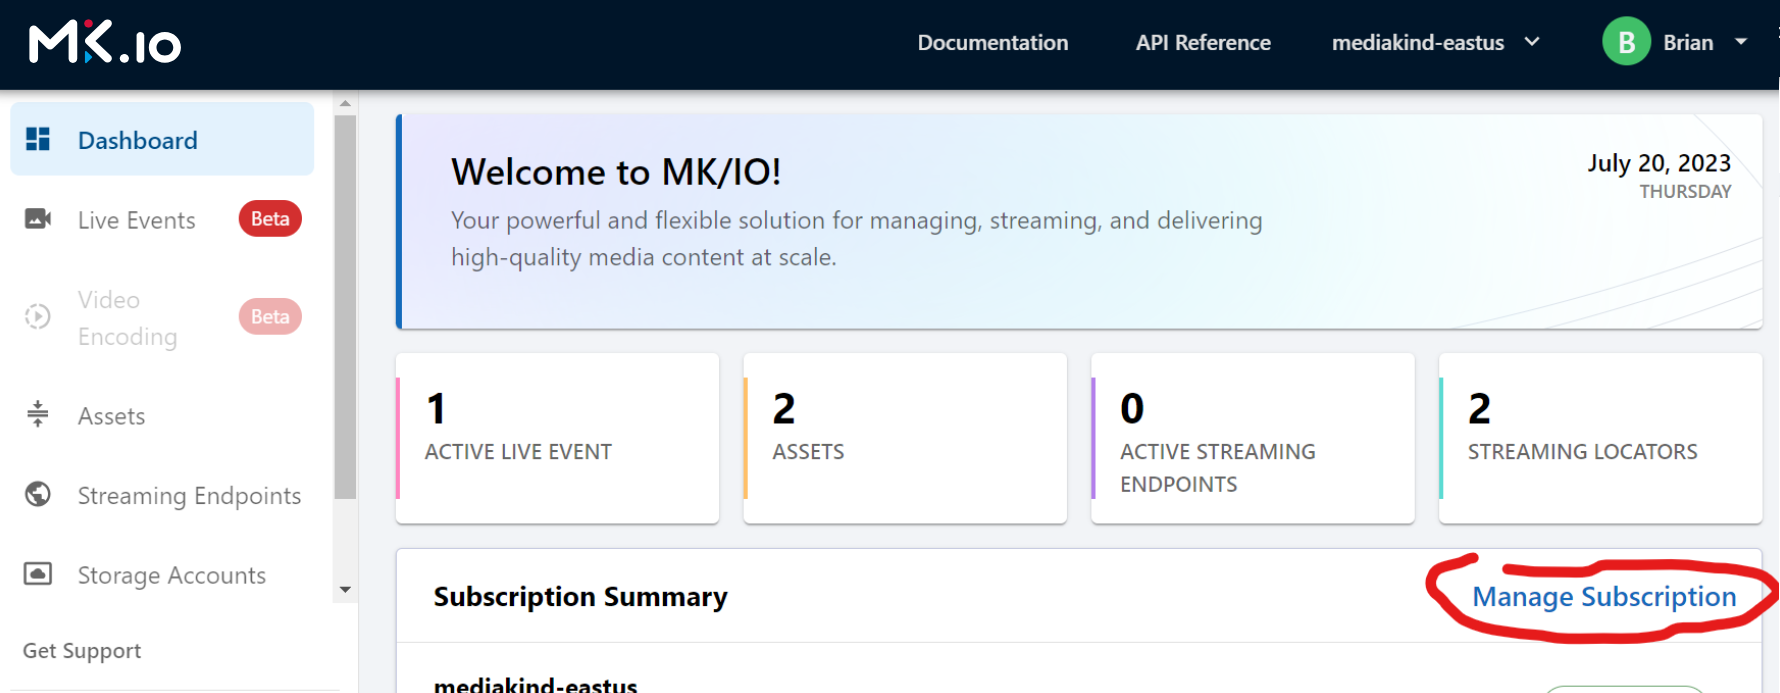
Task: Click the sidebar scrollbar up arrow
Action: click(345, 103)
